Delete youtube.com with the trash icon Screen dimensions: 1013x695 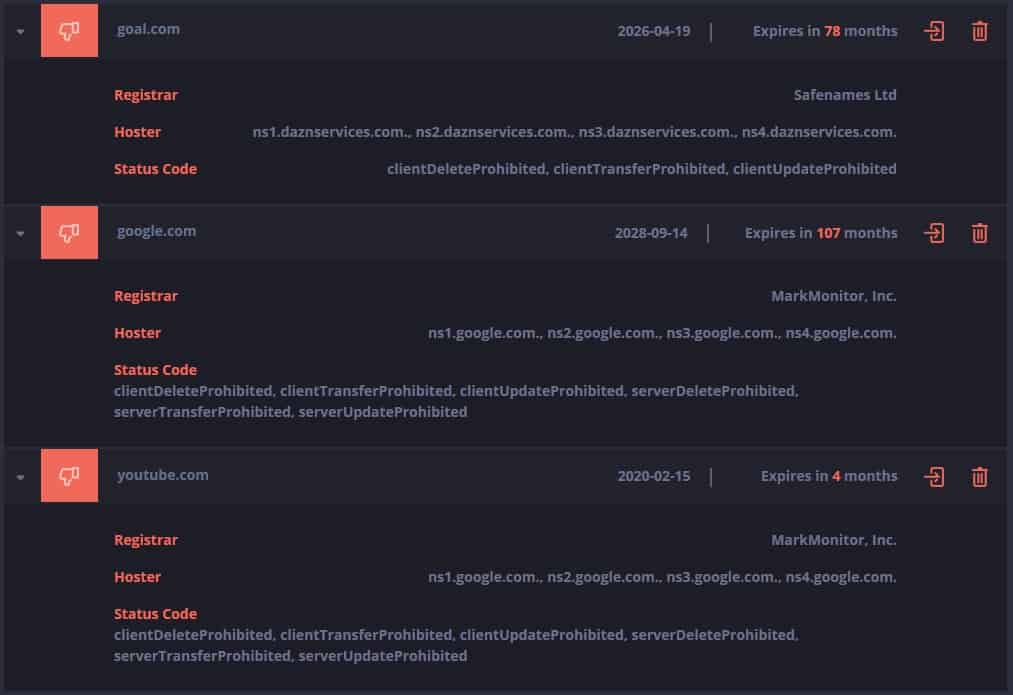click(x=979, y=477)
